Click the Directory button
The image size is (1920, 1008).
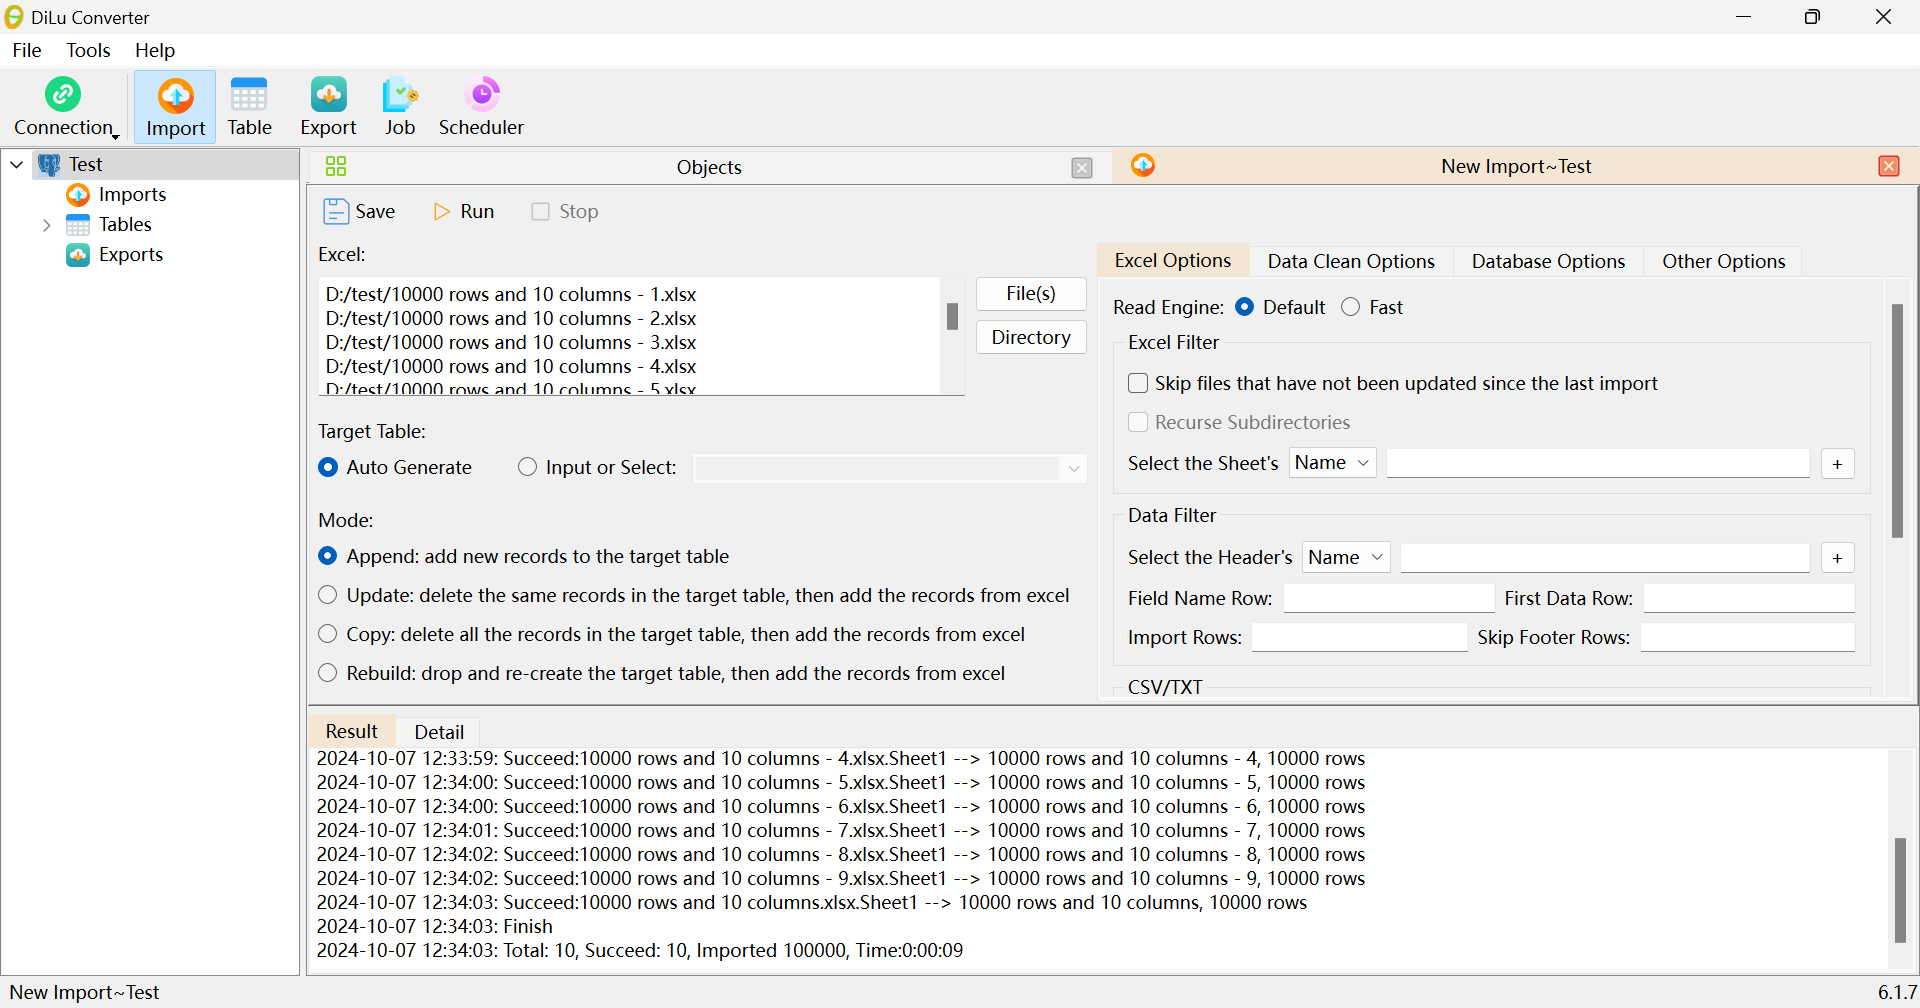tap(1030, 337)
